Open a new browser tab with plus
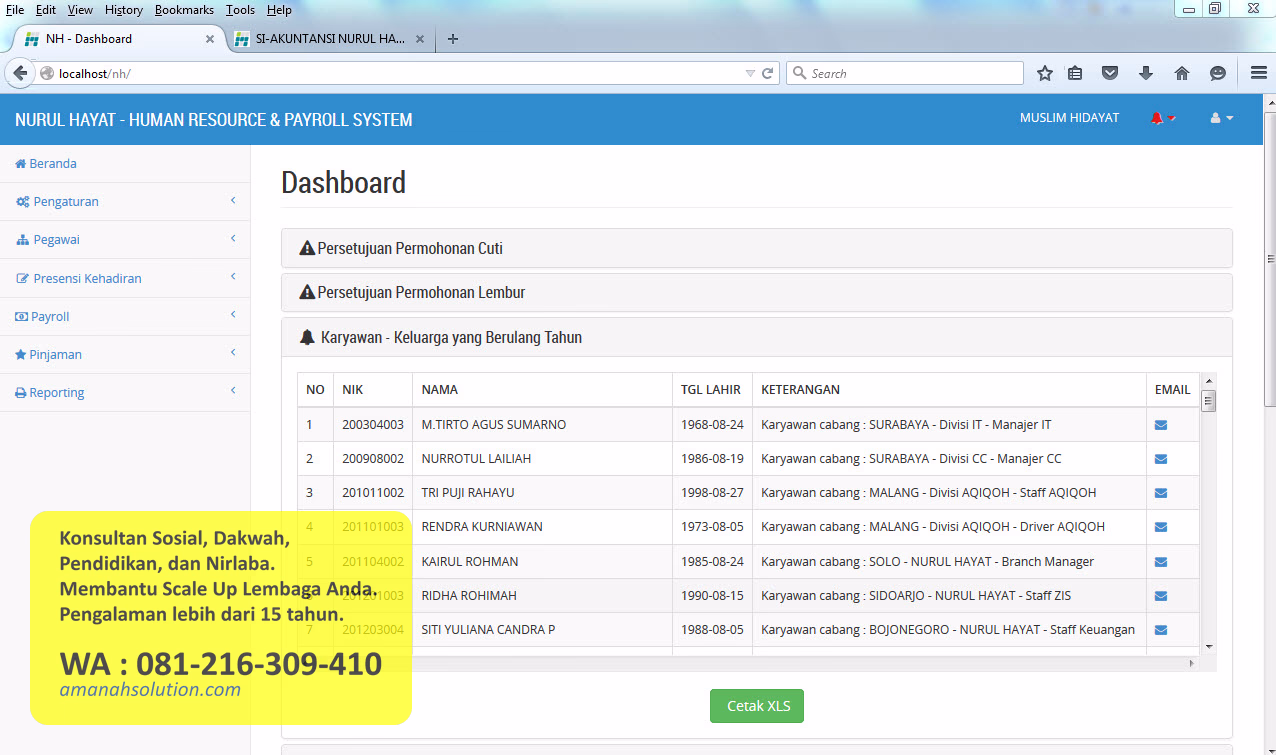The height and width of the screenshot is (755, 1276). (x=453, y=39)
